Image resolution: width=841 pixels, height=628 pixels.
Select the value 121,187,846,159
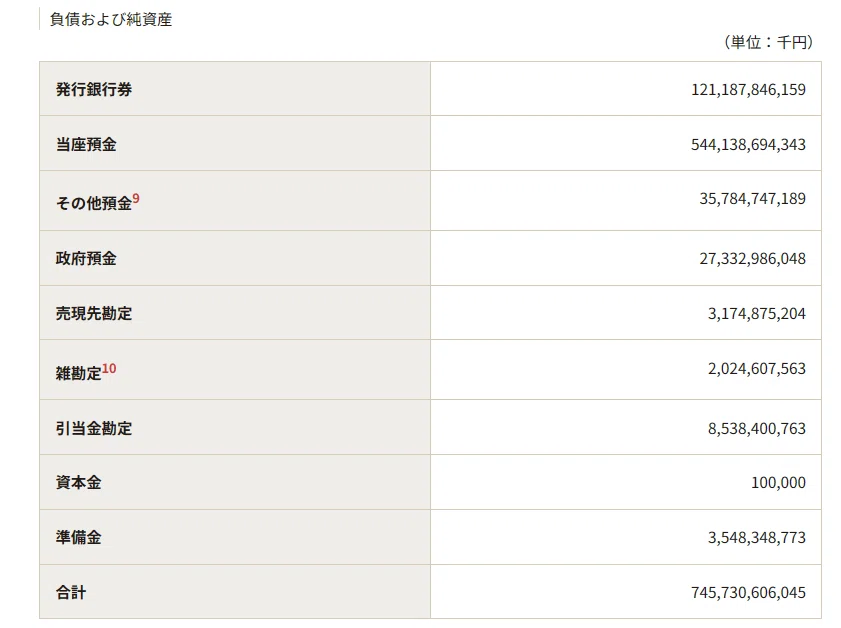(748, 90)
